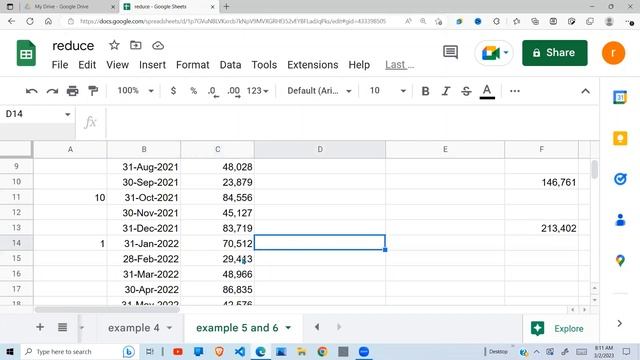Viewport: 640px width, 360px height.
Task: Switch to the example 4 sheet tab
Action: (x=133, y=328)
